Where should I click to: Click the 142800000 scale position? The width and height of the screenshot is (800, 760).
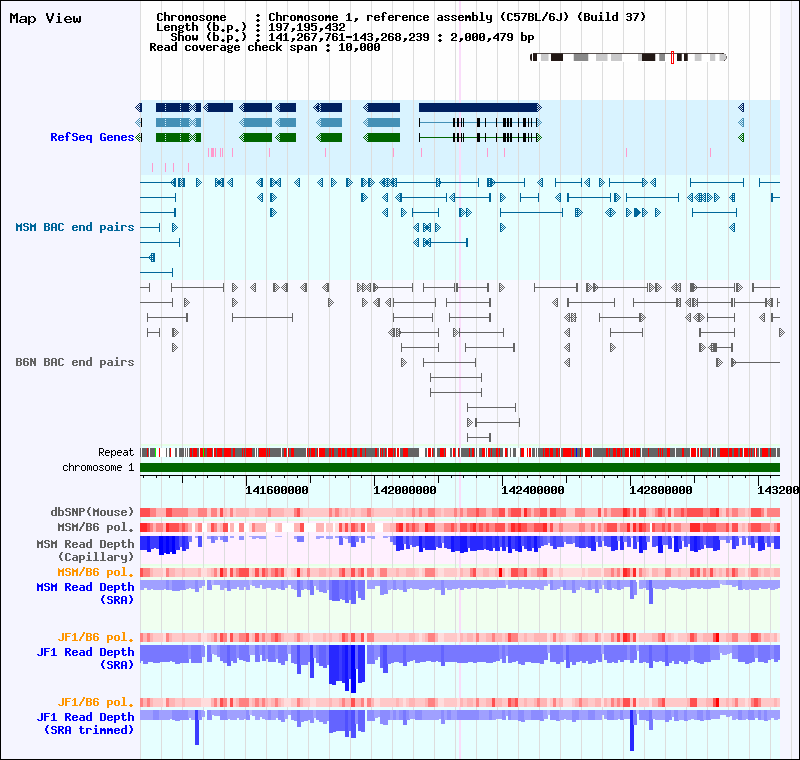coord(661,490)
